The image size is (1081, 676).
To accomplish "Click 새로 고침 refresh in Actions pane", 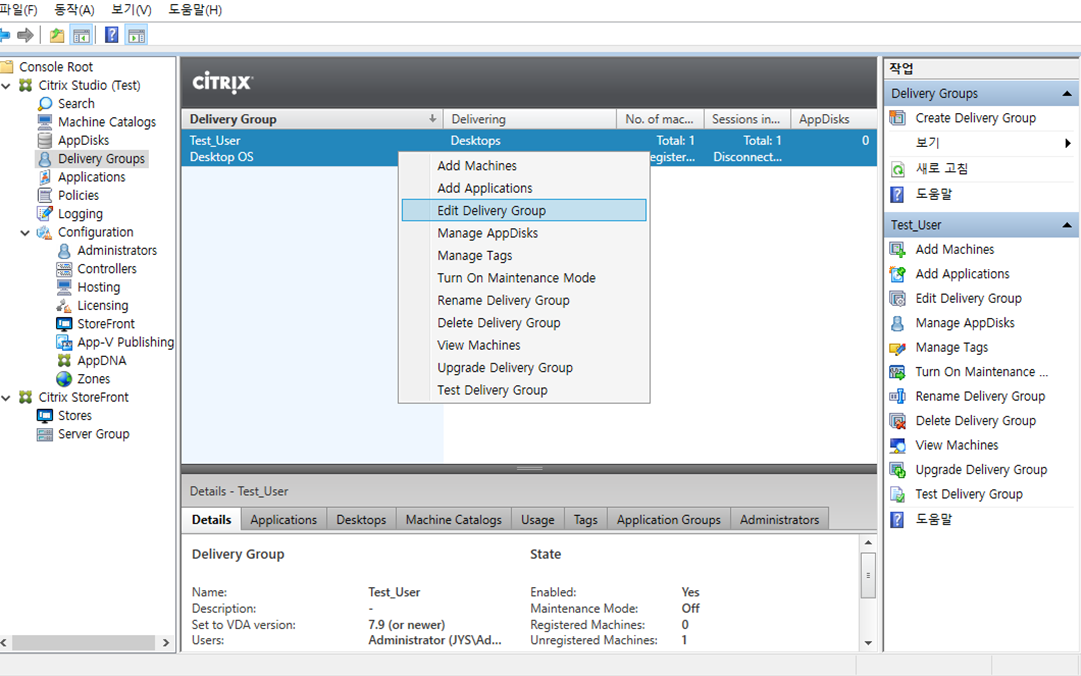I will click(942, 168).
